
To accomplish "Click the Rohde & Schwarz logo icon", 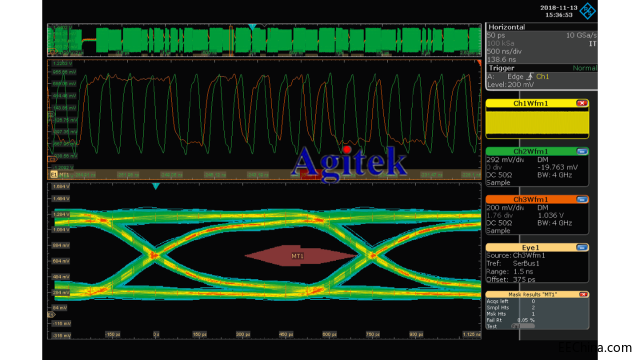I will (588, 11).
